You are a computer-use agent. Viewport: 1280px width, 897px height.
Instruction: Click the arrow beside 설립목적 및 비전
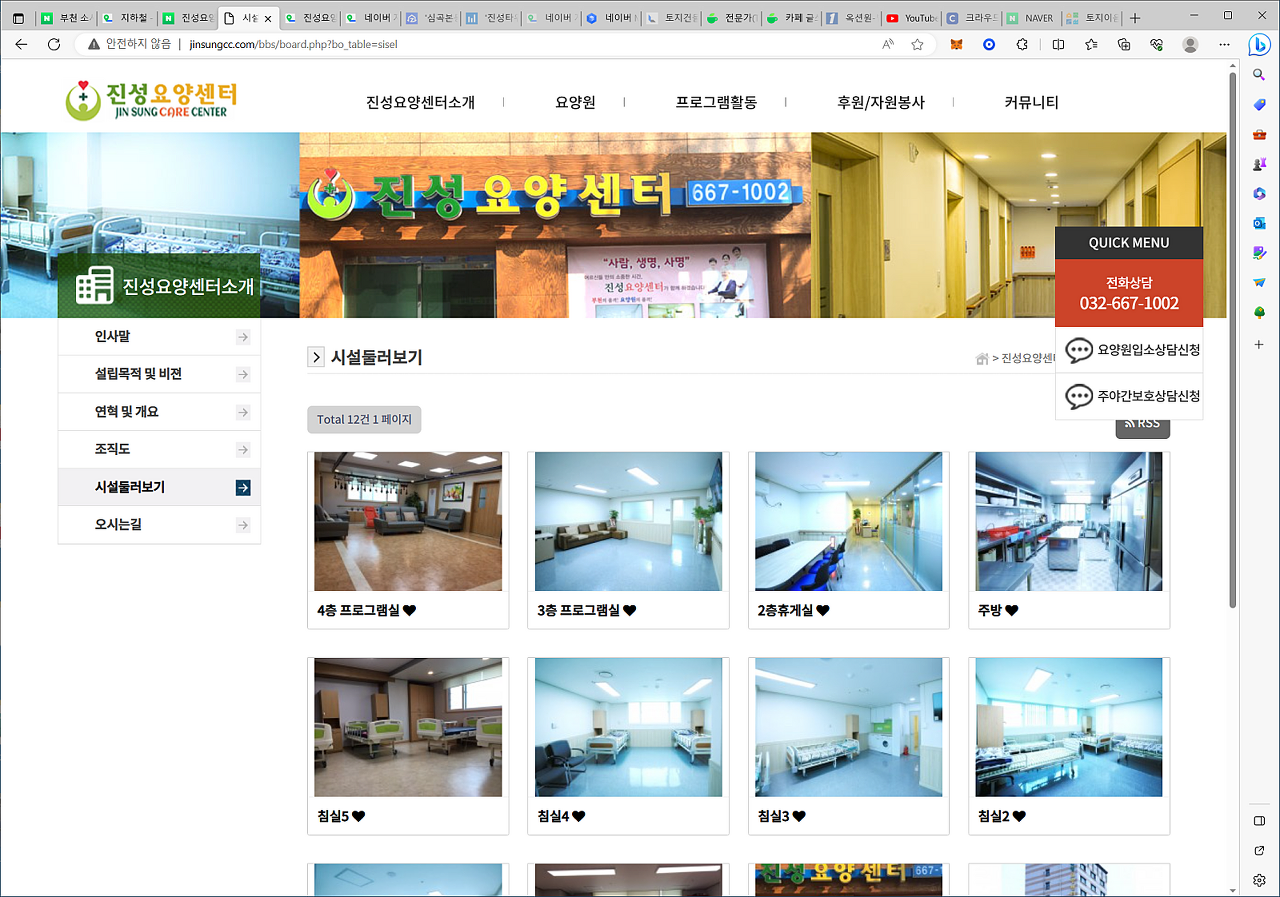242,374
